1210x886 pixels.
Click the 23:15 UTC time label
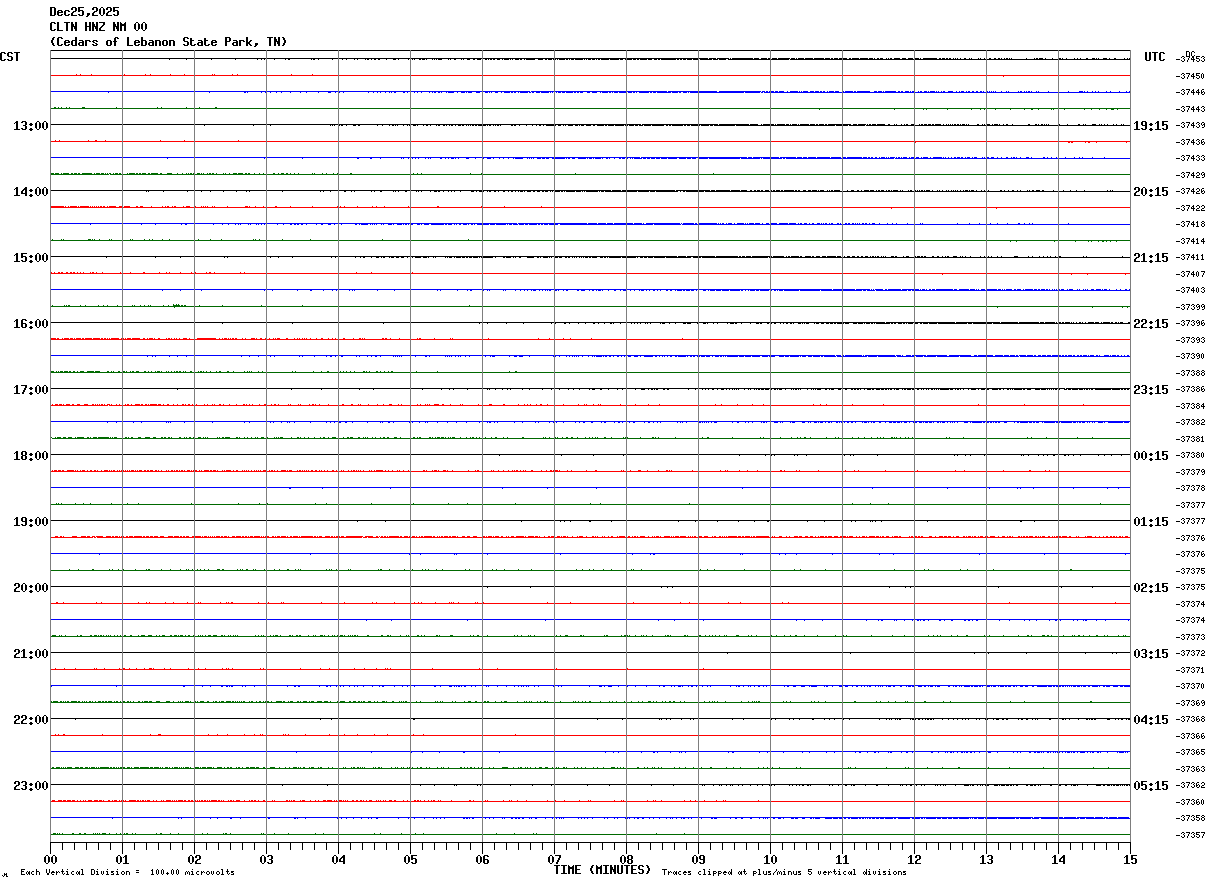(1150, 390)
